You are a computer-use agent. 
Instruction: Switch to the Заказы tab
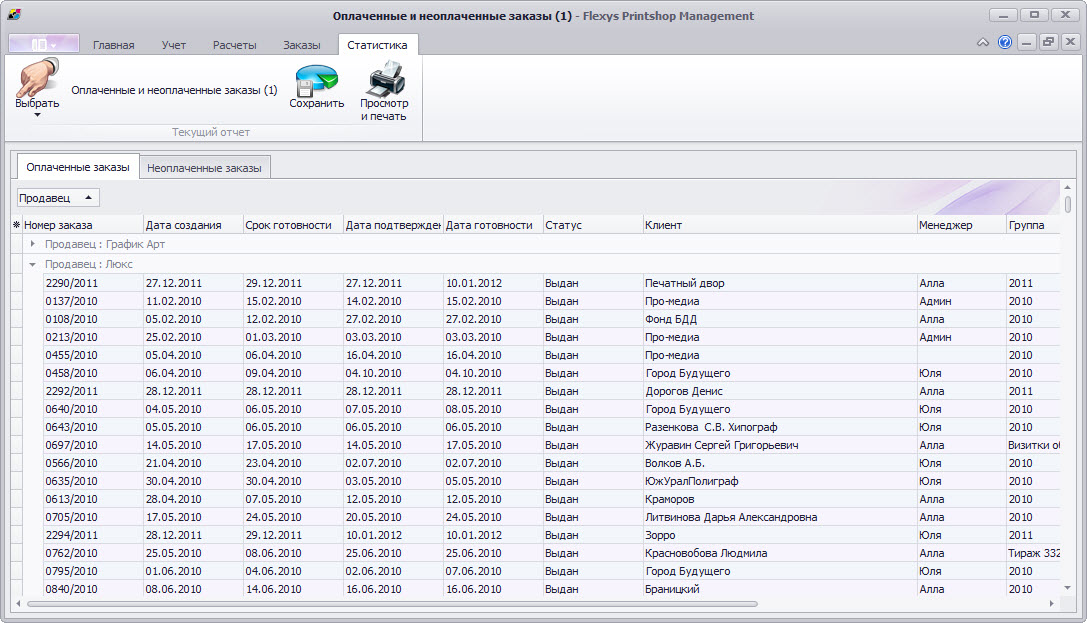[x=302, y=45]
